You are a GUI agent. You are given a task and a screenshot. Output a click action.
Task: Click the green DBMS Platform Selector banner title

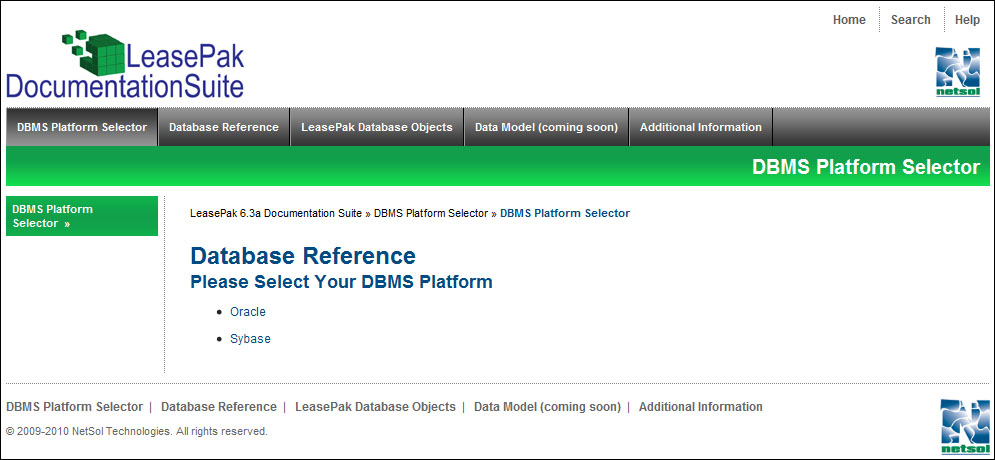point(866,168)
